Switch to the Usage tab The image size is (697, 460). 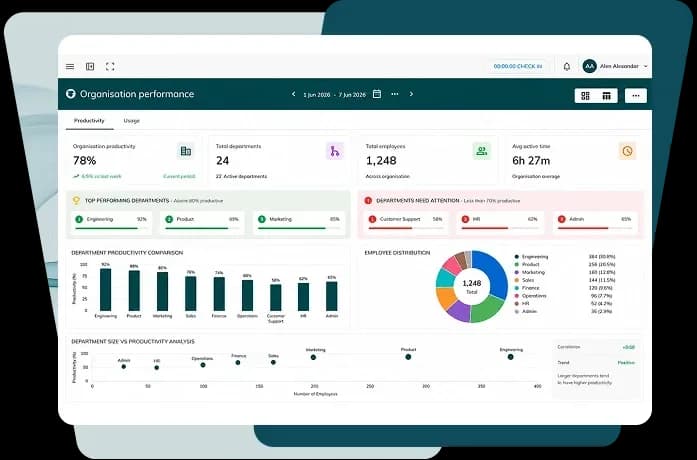tap(132, 120)
